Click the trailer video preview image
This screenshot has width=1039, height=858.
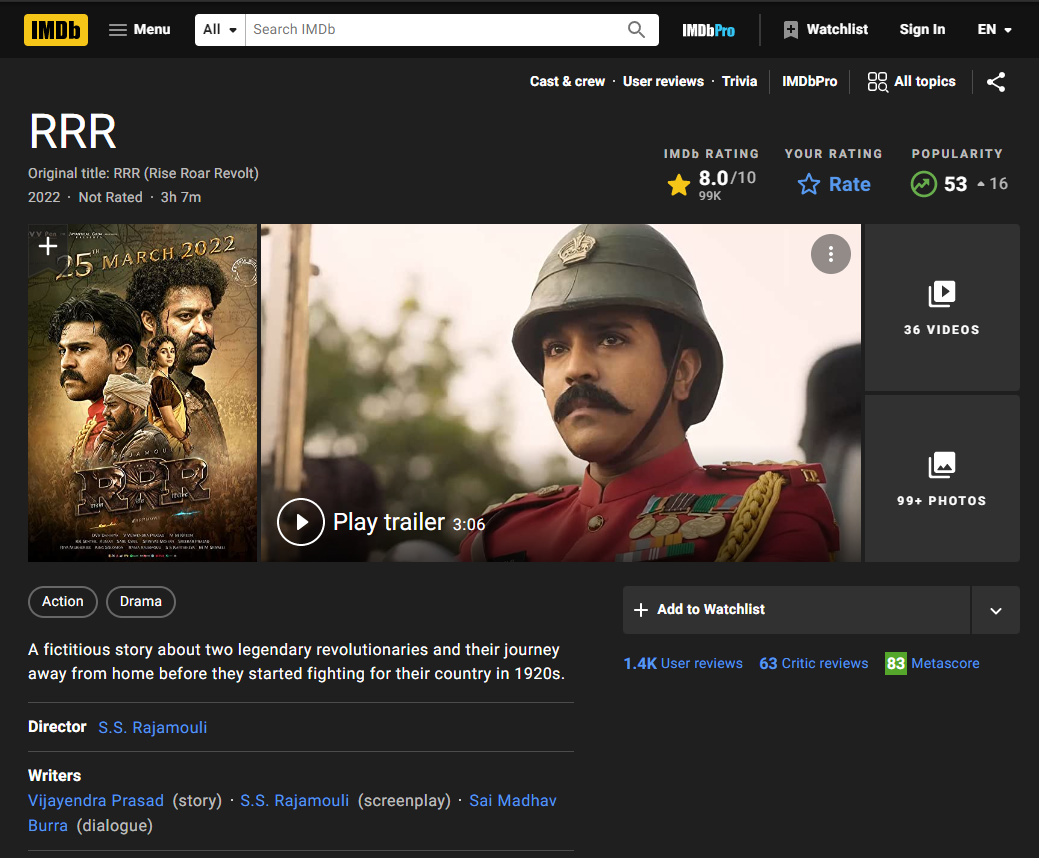click(x=561, y=393)
